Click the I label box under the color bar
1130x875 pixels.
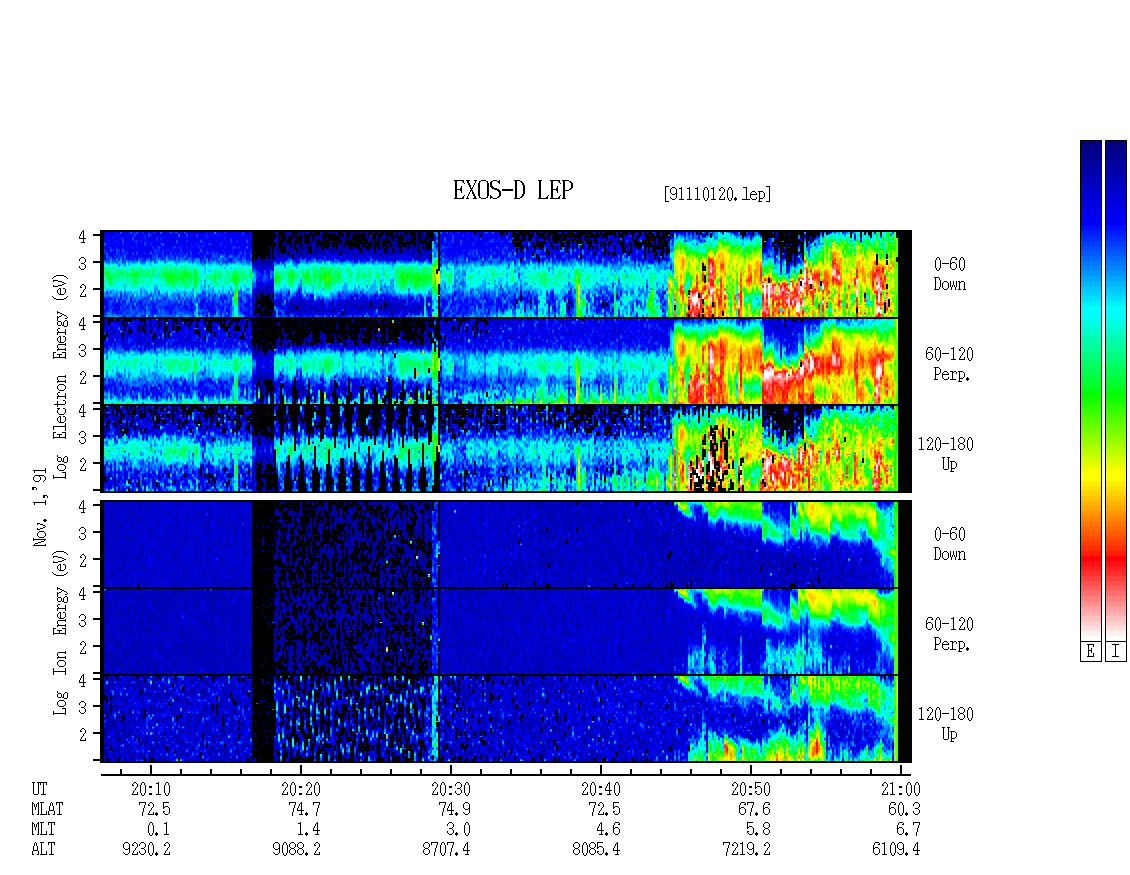[x=1116, y=651]
